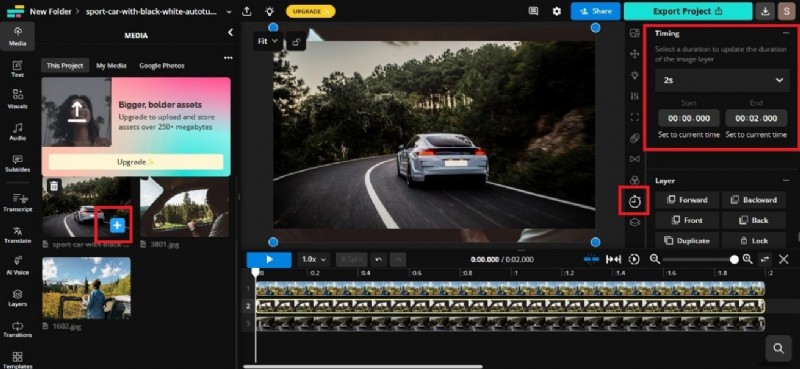
Task: Open the stacked layers icon in right toolbar
Action: tap(635, 223)
